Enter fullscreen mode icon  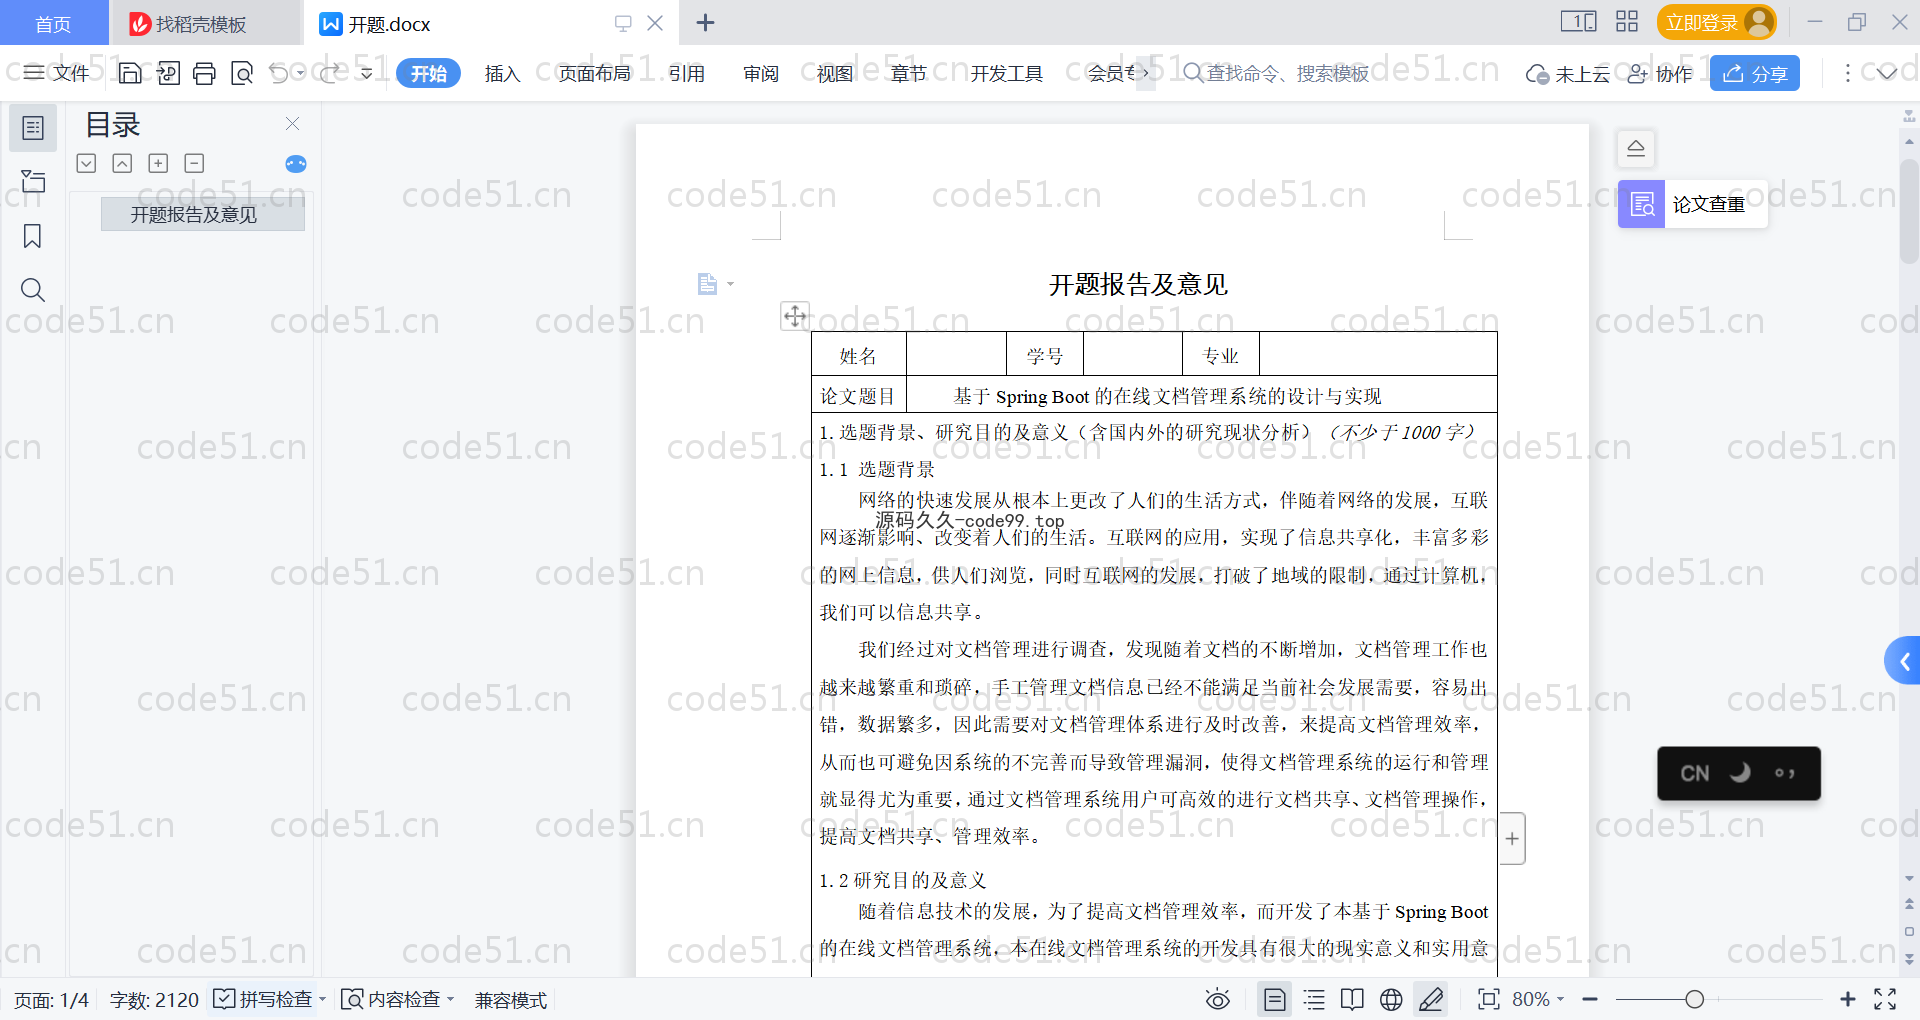pyautogui.click(x=1885, y=999)
